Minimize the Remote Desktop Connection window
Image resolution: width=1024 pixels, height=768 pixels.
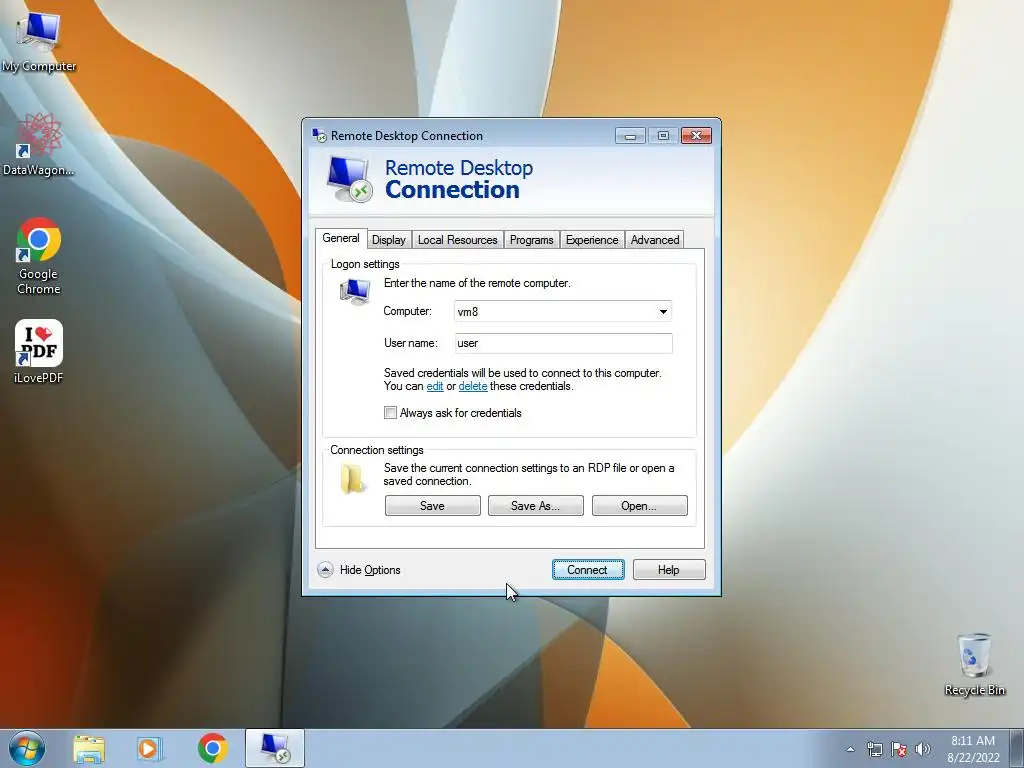(630, 136)
